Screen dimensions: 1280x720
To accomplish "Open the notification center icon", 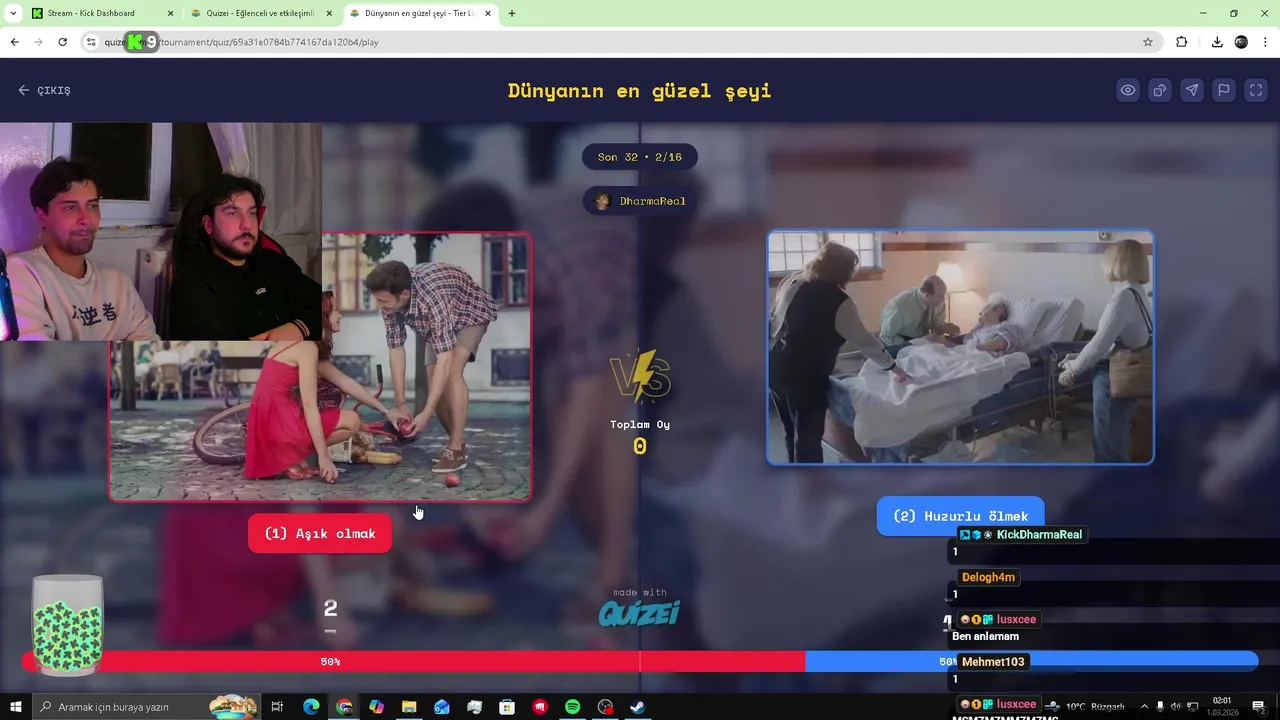I will pos(1259,707).
